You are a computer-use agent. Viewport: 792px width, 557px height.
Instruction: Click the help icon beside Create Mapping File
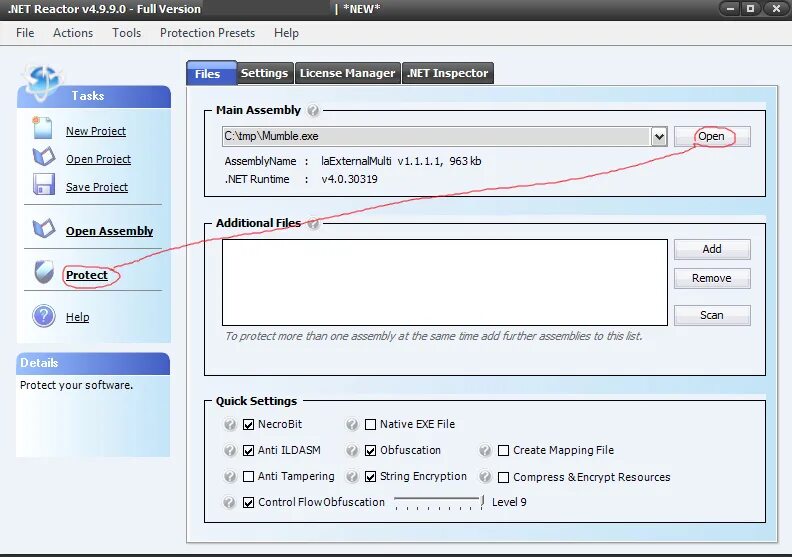coord(485,450)
